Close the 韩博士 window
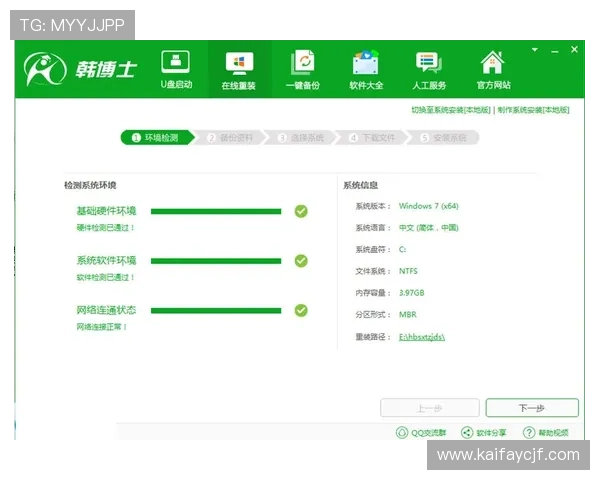The height and width of the screenshot is (480, 600). [574, 49]
